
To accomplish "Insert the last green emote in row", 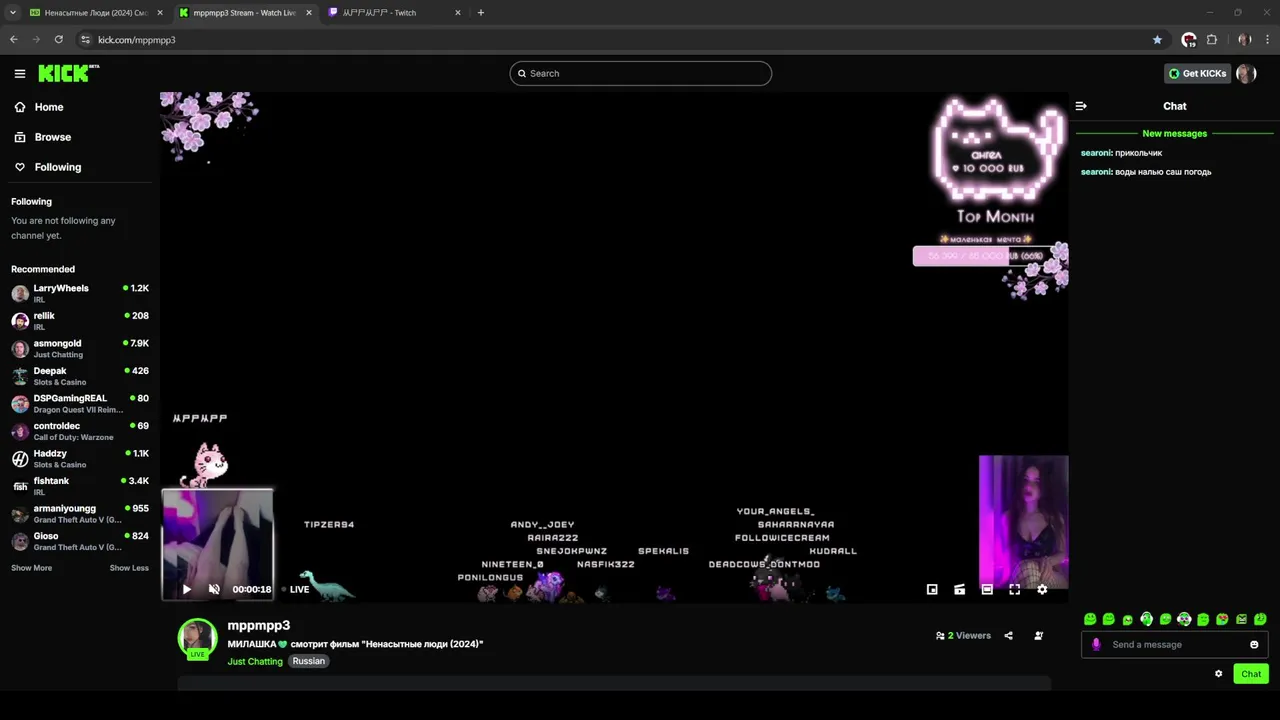I will [1260, 619].
